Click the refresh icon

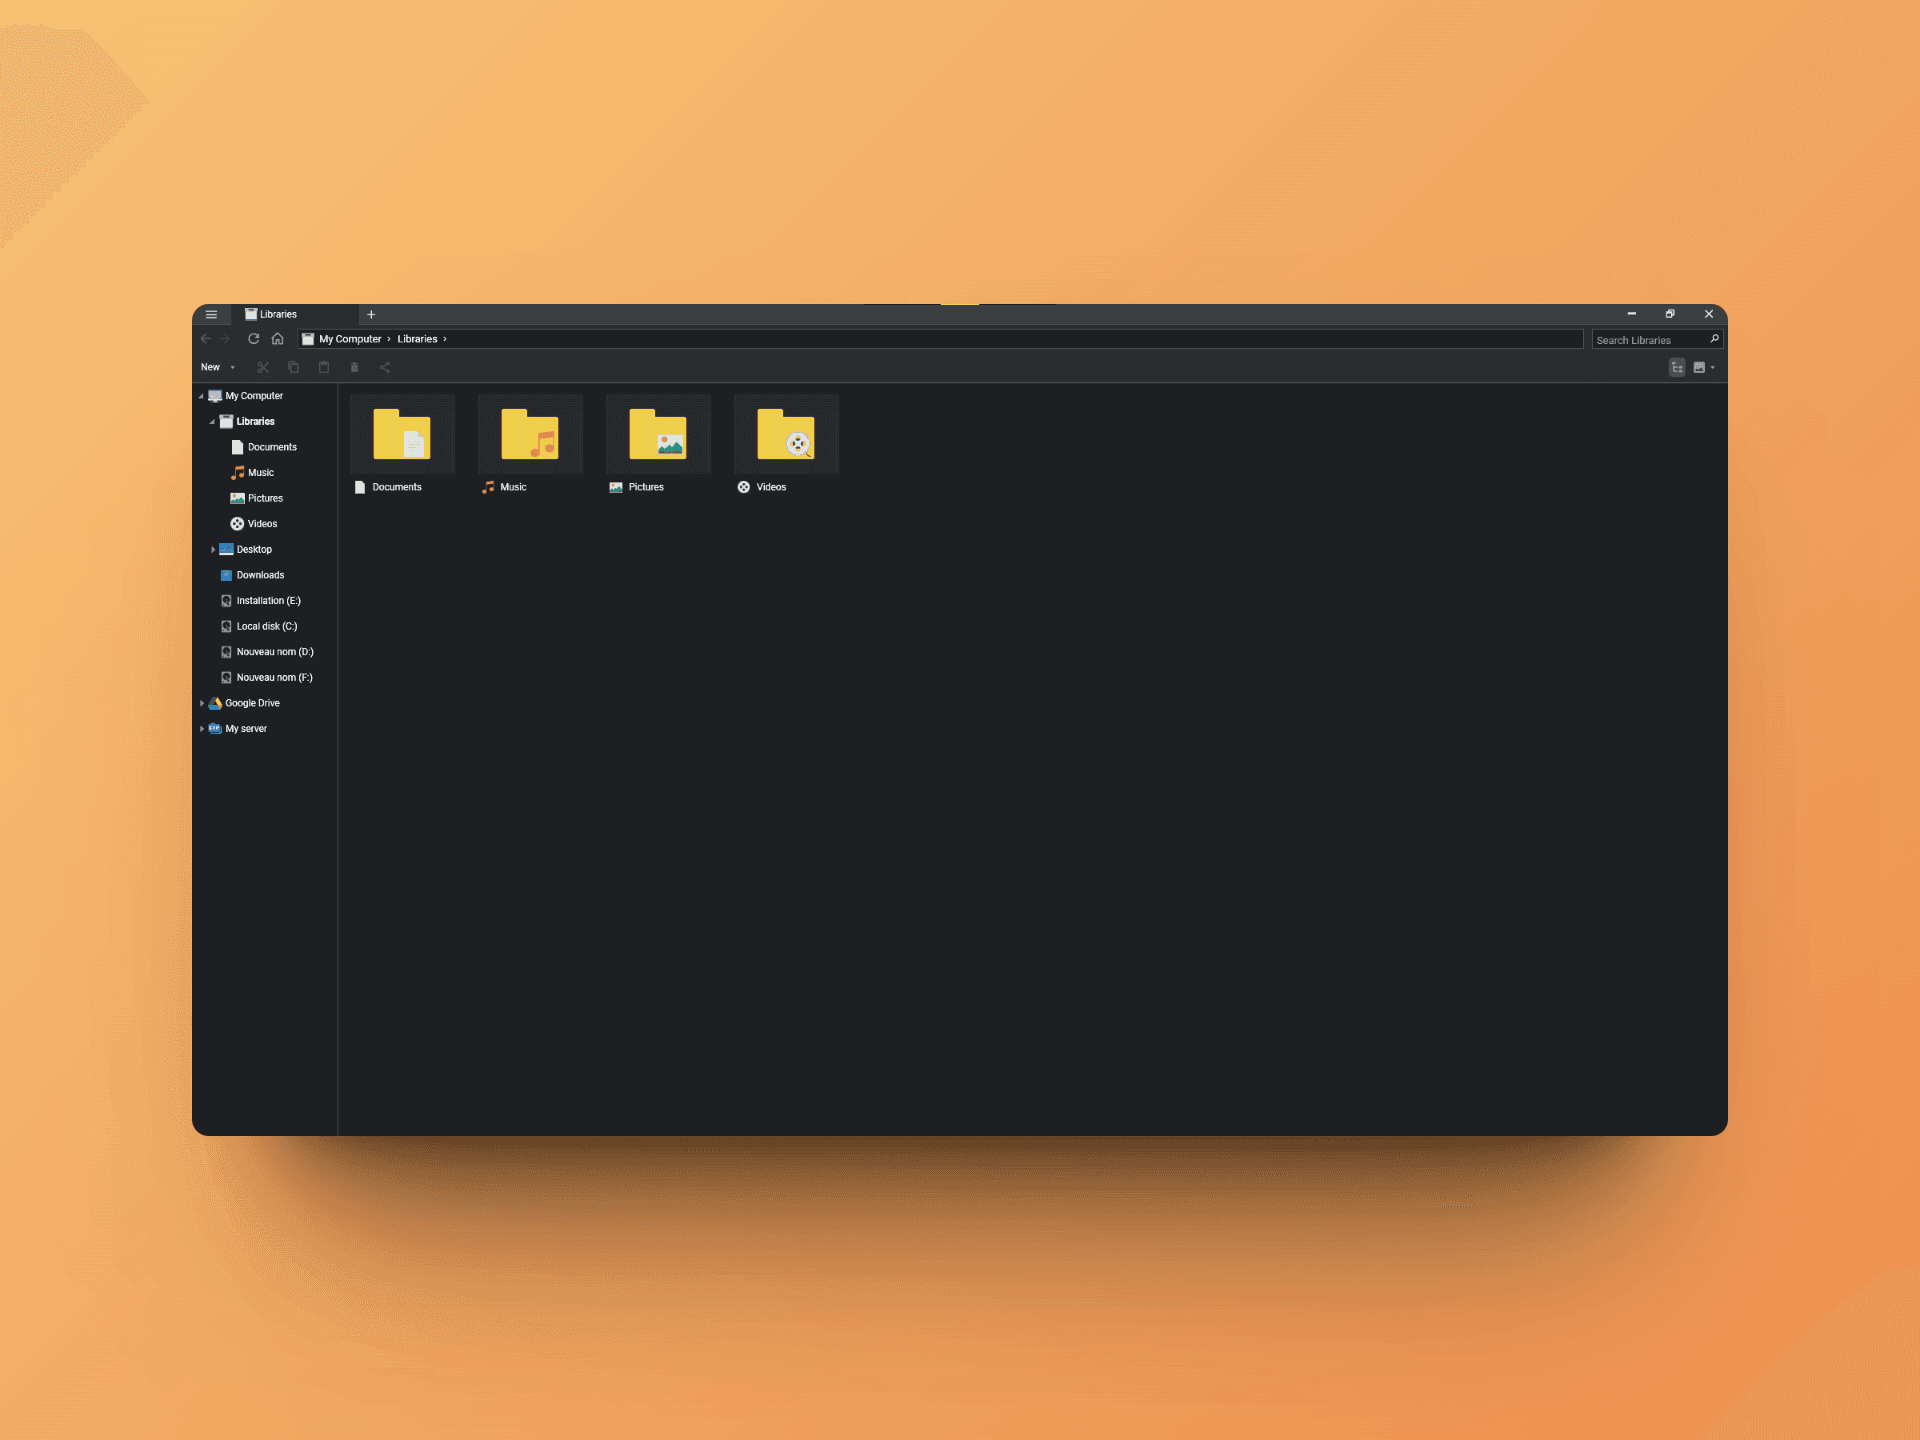pyautogui.click(x=253, y=339)
